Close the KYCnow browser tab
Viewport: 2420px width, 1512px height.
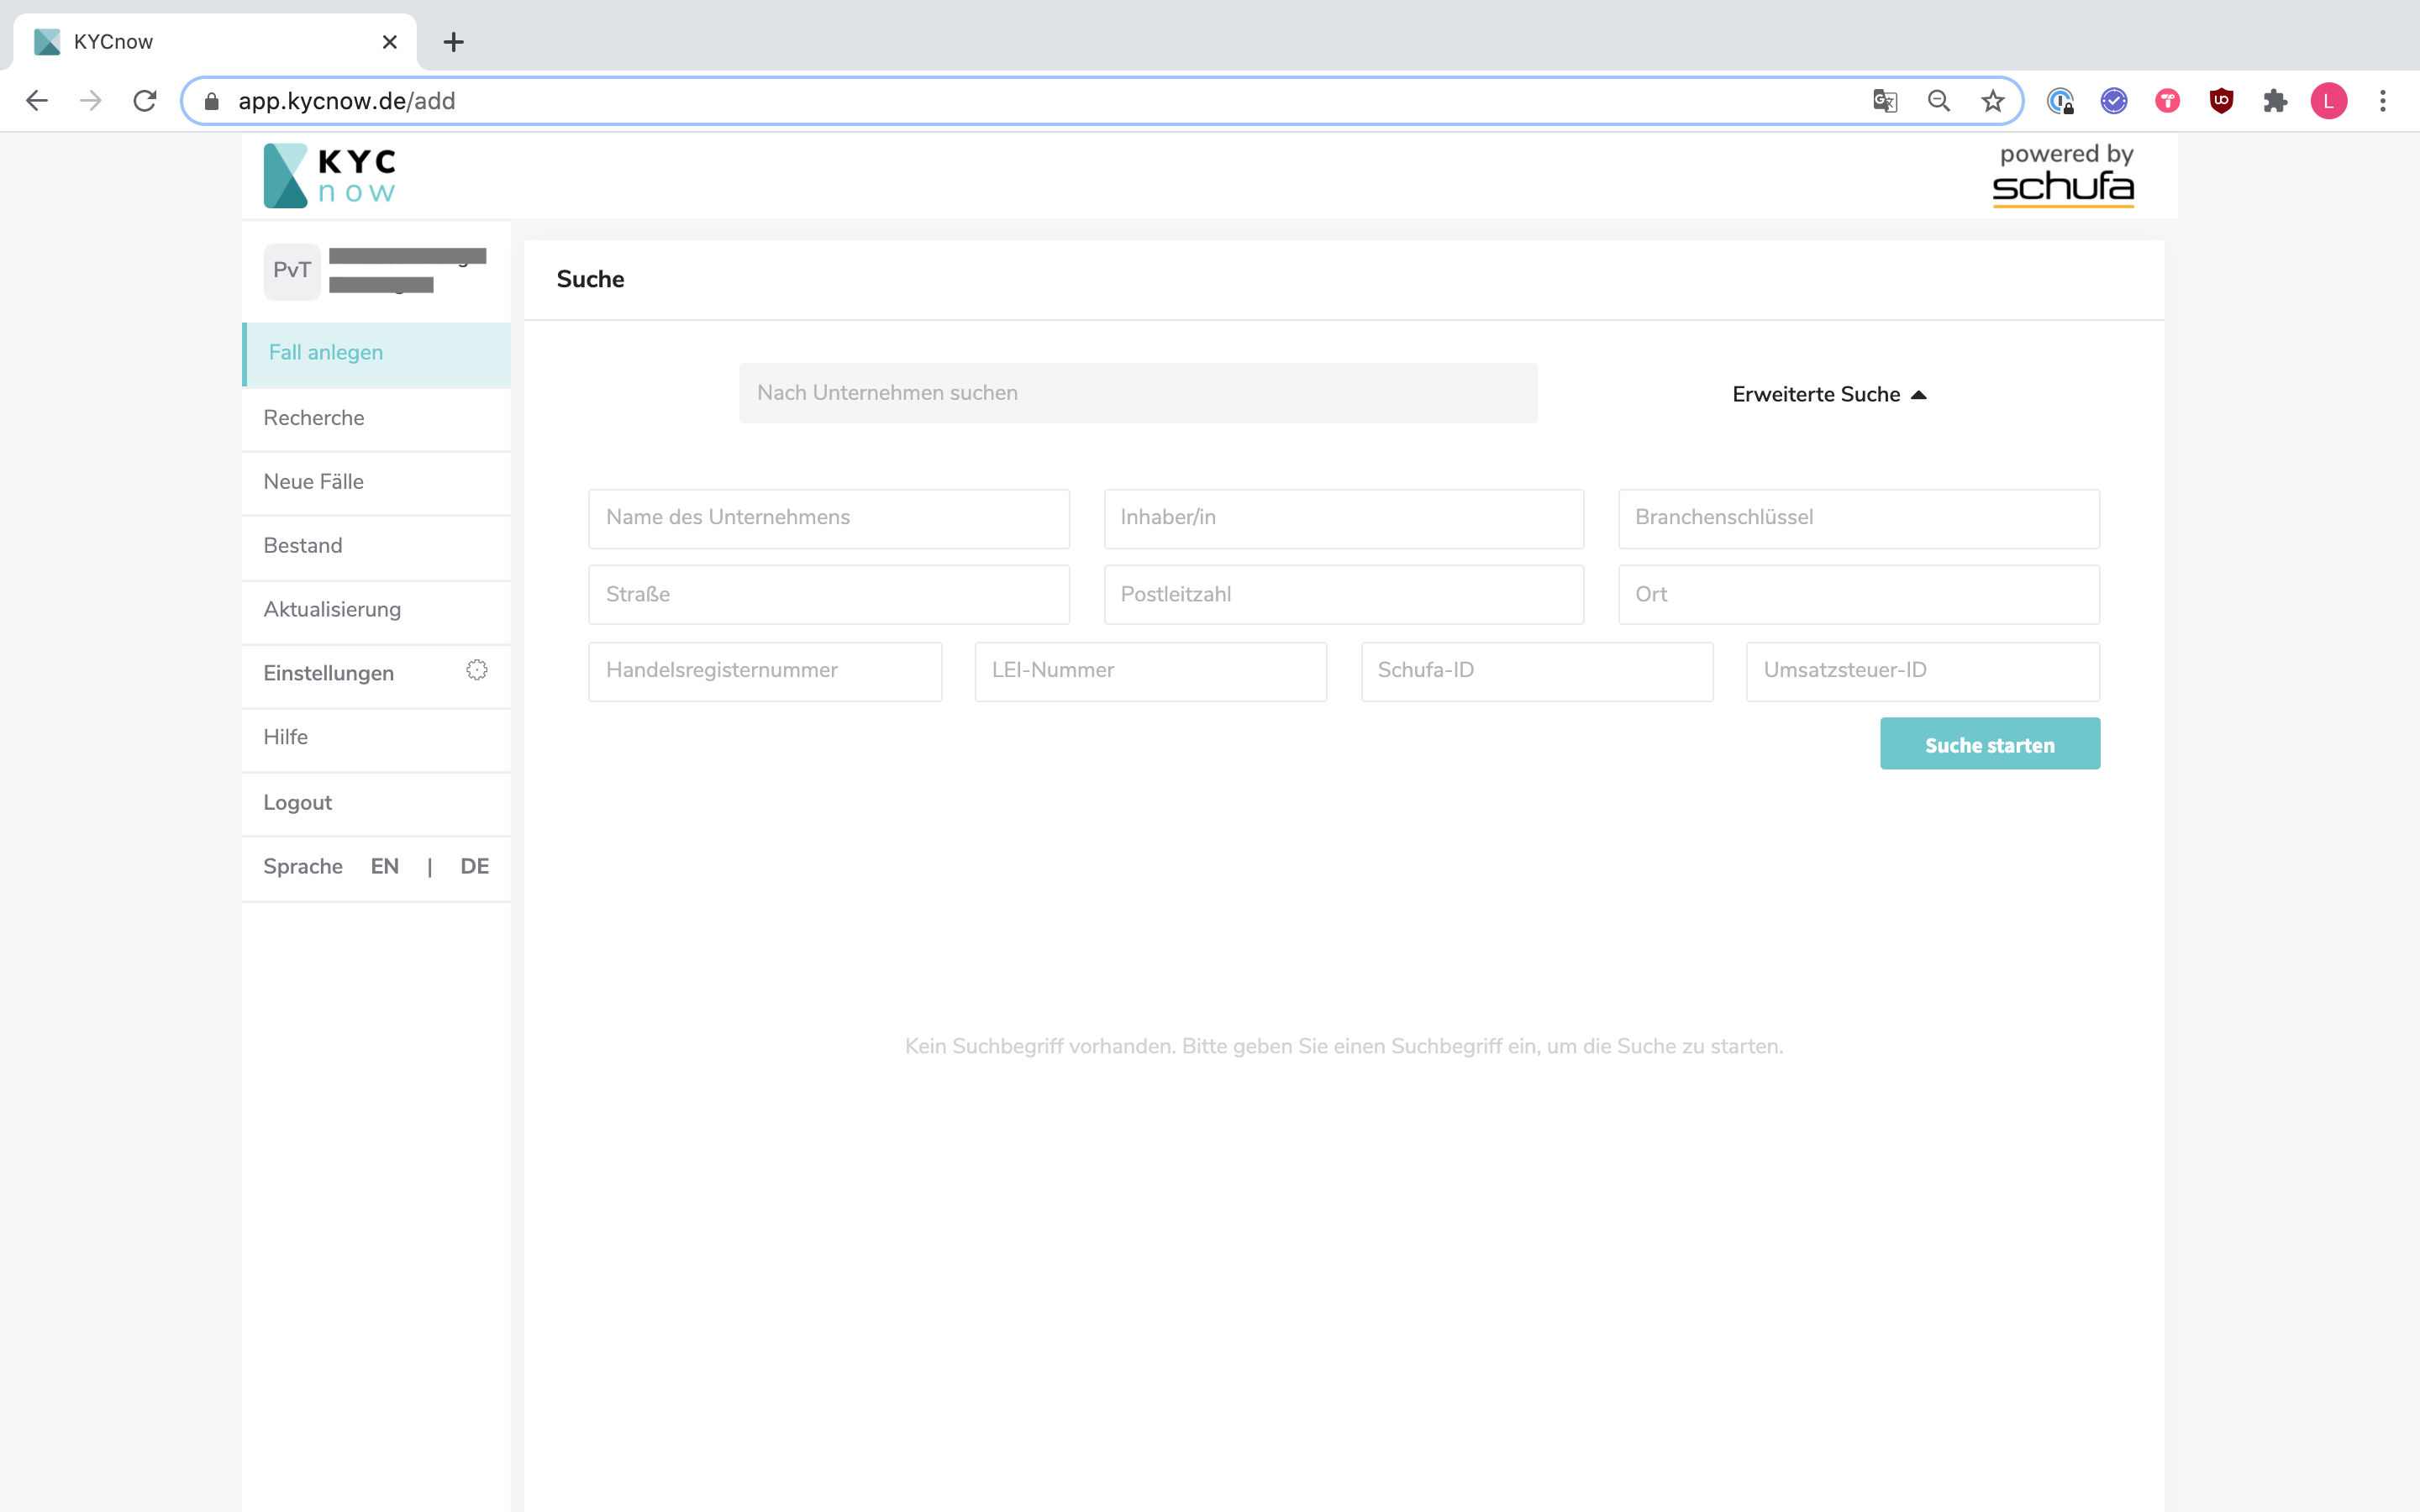[390, 42]
